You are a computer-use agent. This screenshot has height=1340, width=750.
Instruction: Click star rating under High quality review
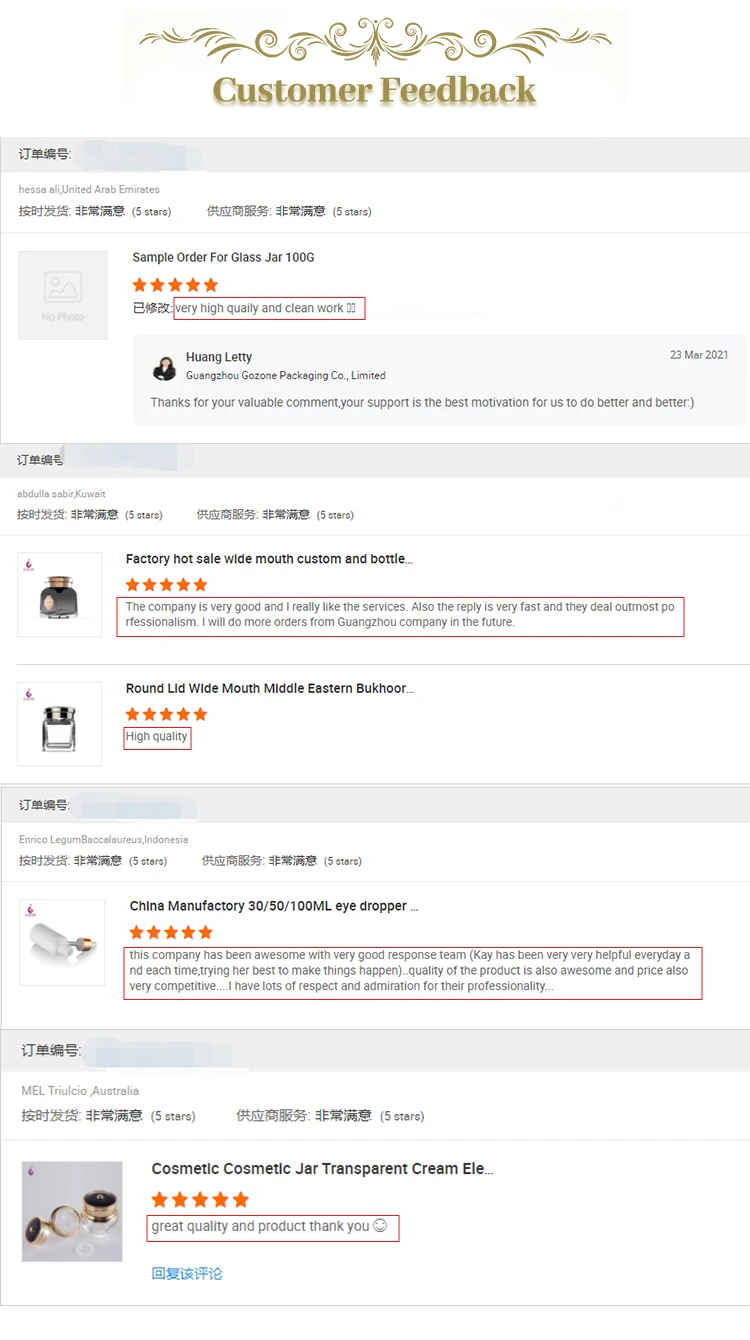pyautogui.click(x=166, y=714)
